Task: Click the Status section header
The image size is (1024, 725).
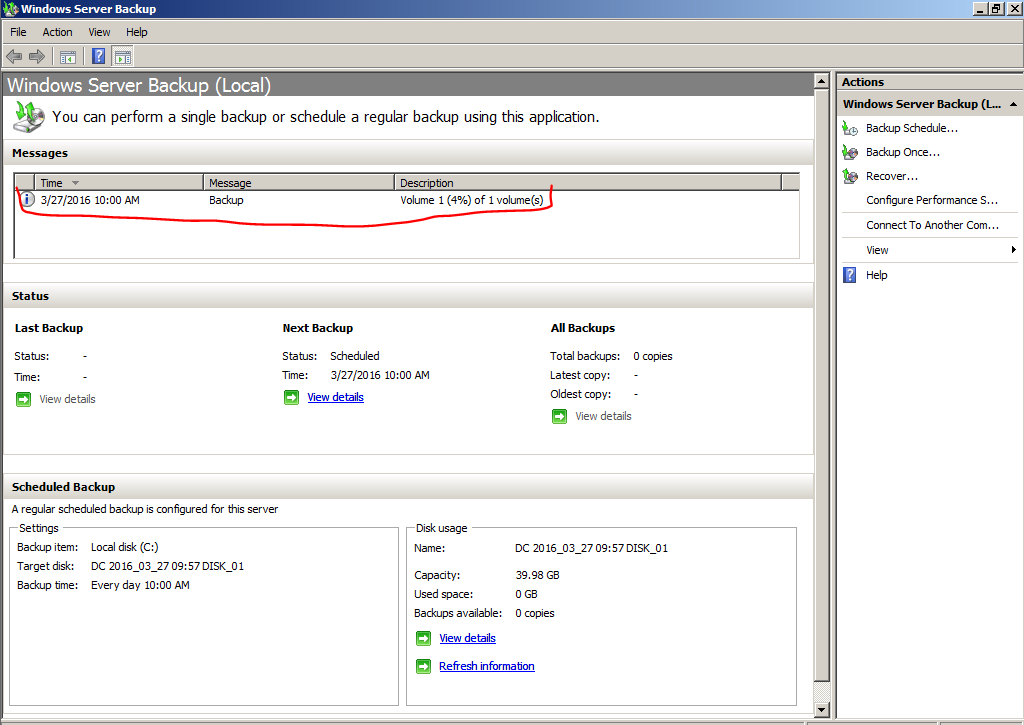Action: click(409, 296)
